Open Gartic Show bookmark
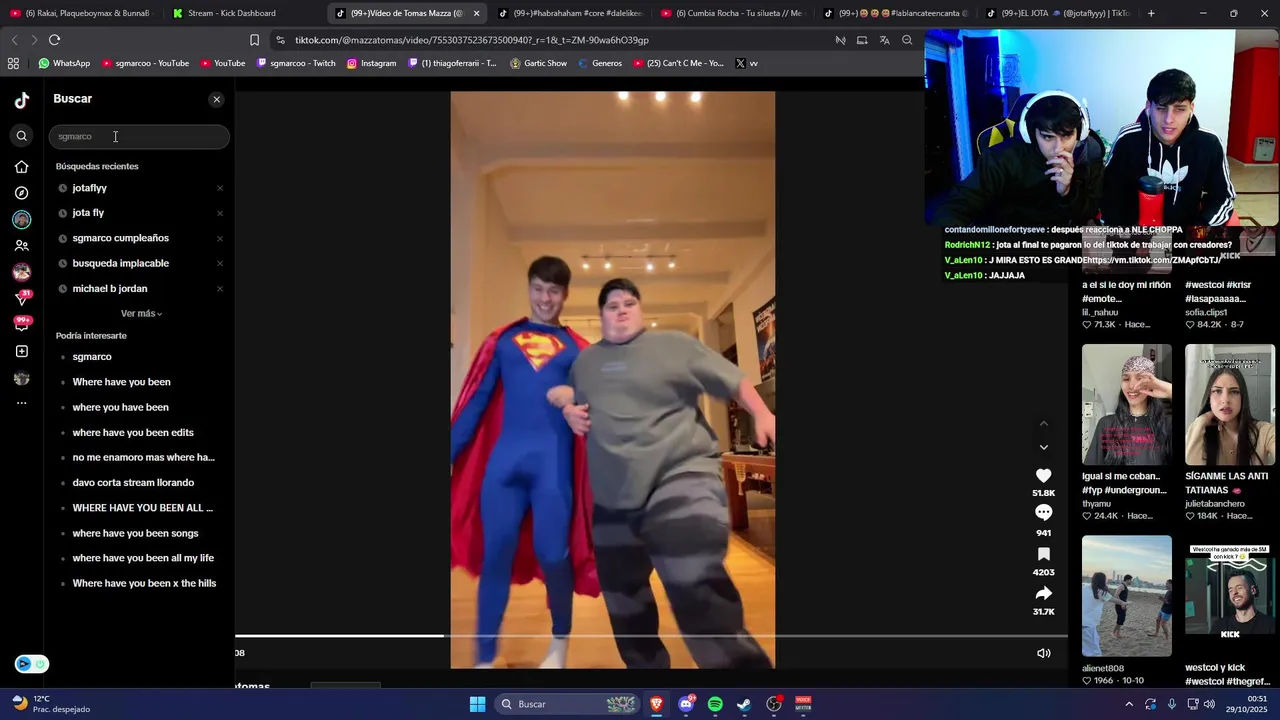Viewport: 1280px width, 720px height. pyautogui.click(x=538, y=63)
